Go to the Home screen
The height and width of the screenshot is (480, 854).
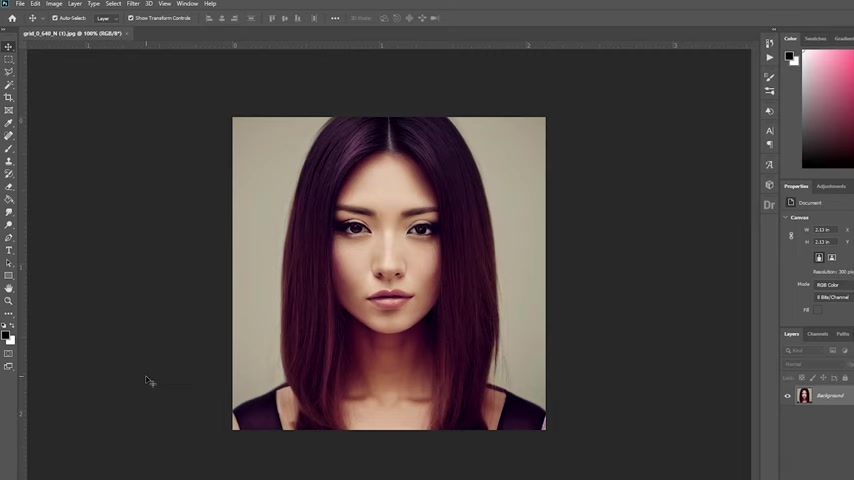pos(12,18)
